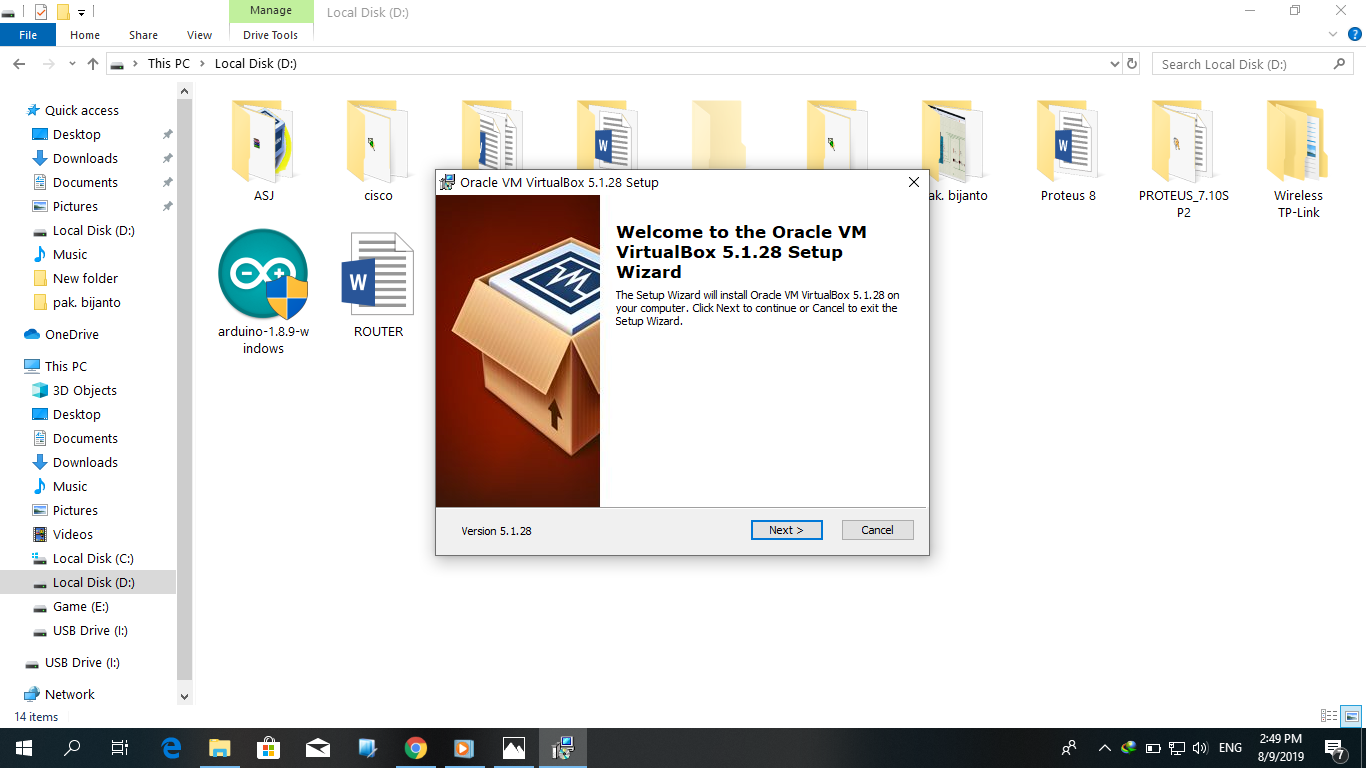The height and width of the screenshot is (768, 1366).
Task: Select VirtualBox installer taskbar icon
Action: click(563, 748)
